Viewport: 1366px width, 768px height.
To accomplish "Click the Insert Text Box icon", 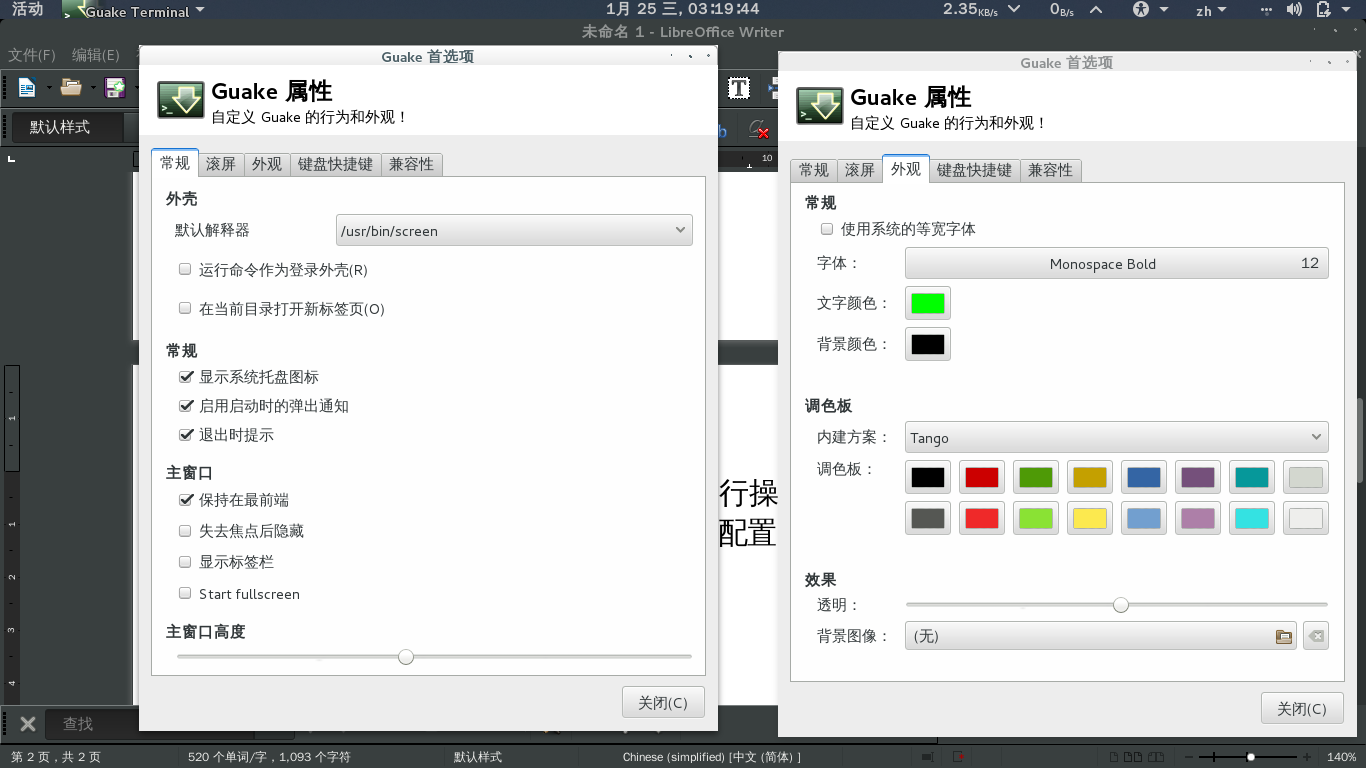I will [x=739, y=88].
